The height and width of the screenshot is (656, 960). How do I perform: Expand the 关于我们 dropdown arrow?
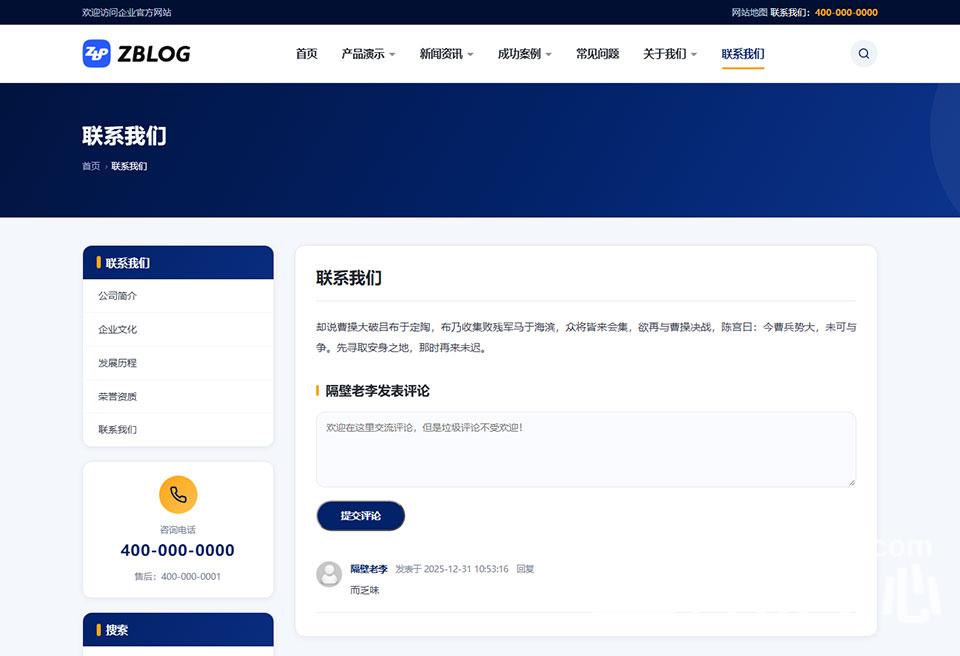694,55
